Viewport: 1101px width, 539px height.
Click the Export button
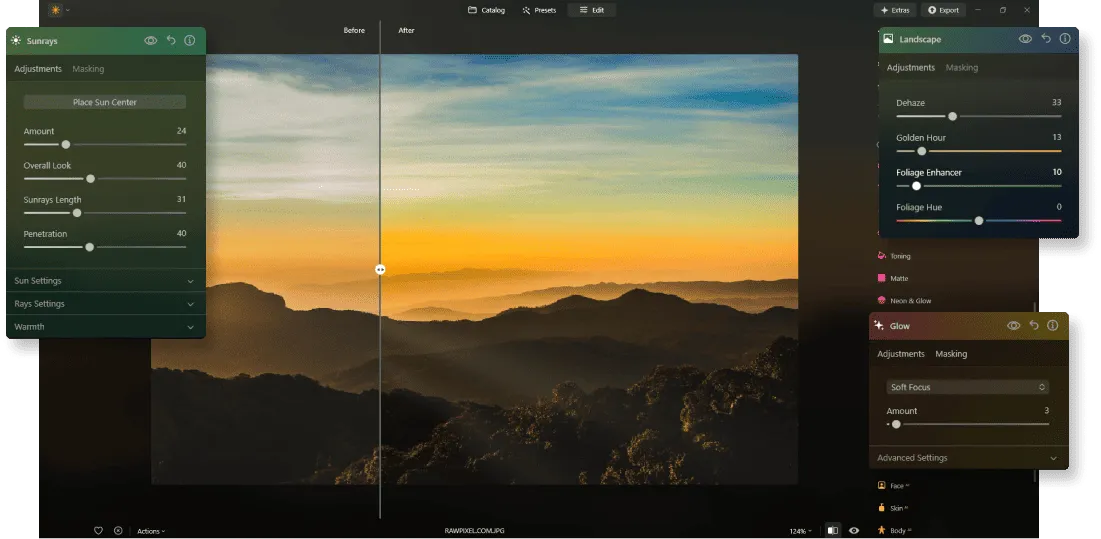943,10
